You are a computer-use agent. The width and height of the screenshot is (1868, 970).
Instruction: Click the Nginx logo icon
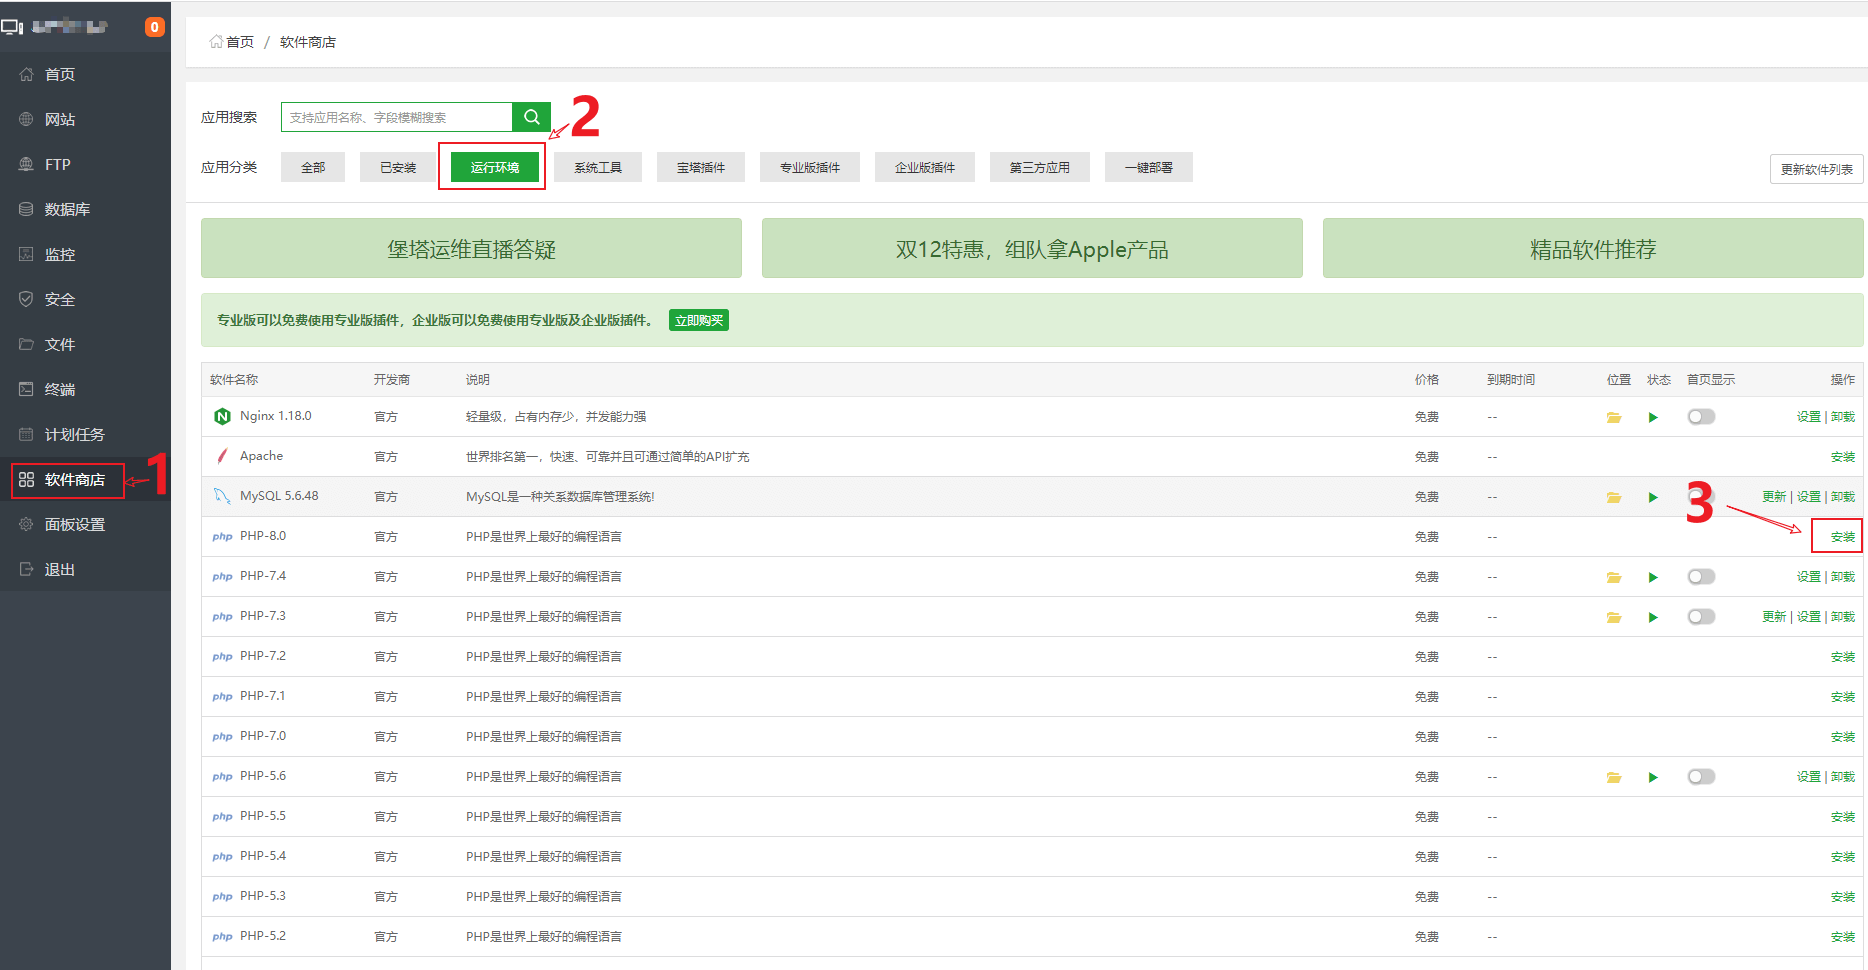(222, 416)
